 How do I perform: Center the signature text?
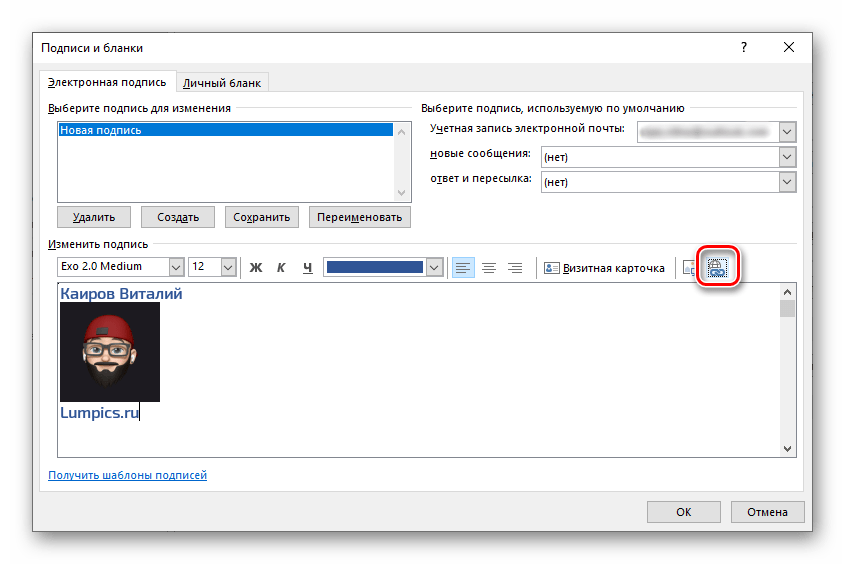click(489, 268)
